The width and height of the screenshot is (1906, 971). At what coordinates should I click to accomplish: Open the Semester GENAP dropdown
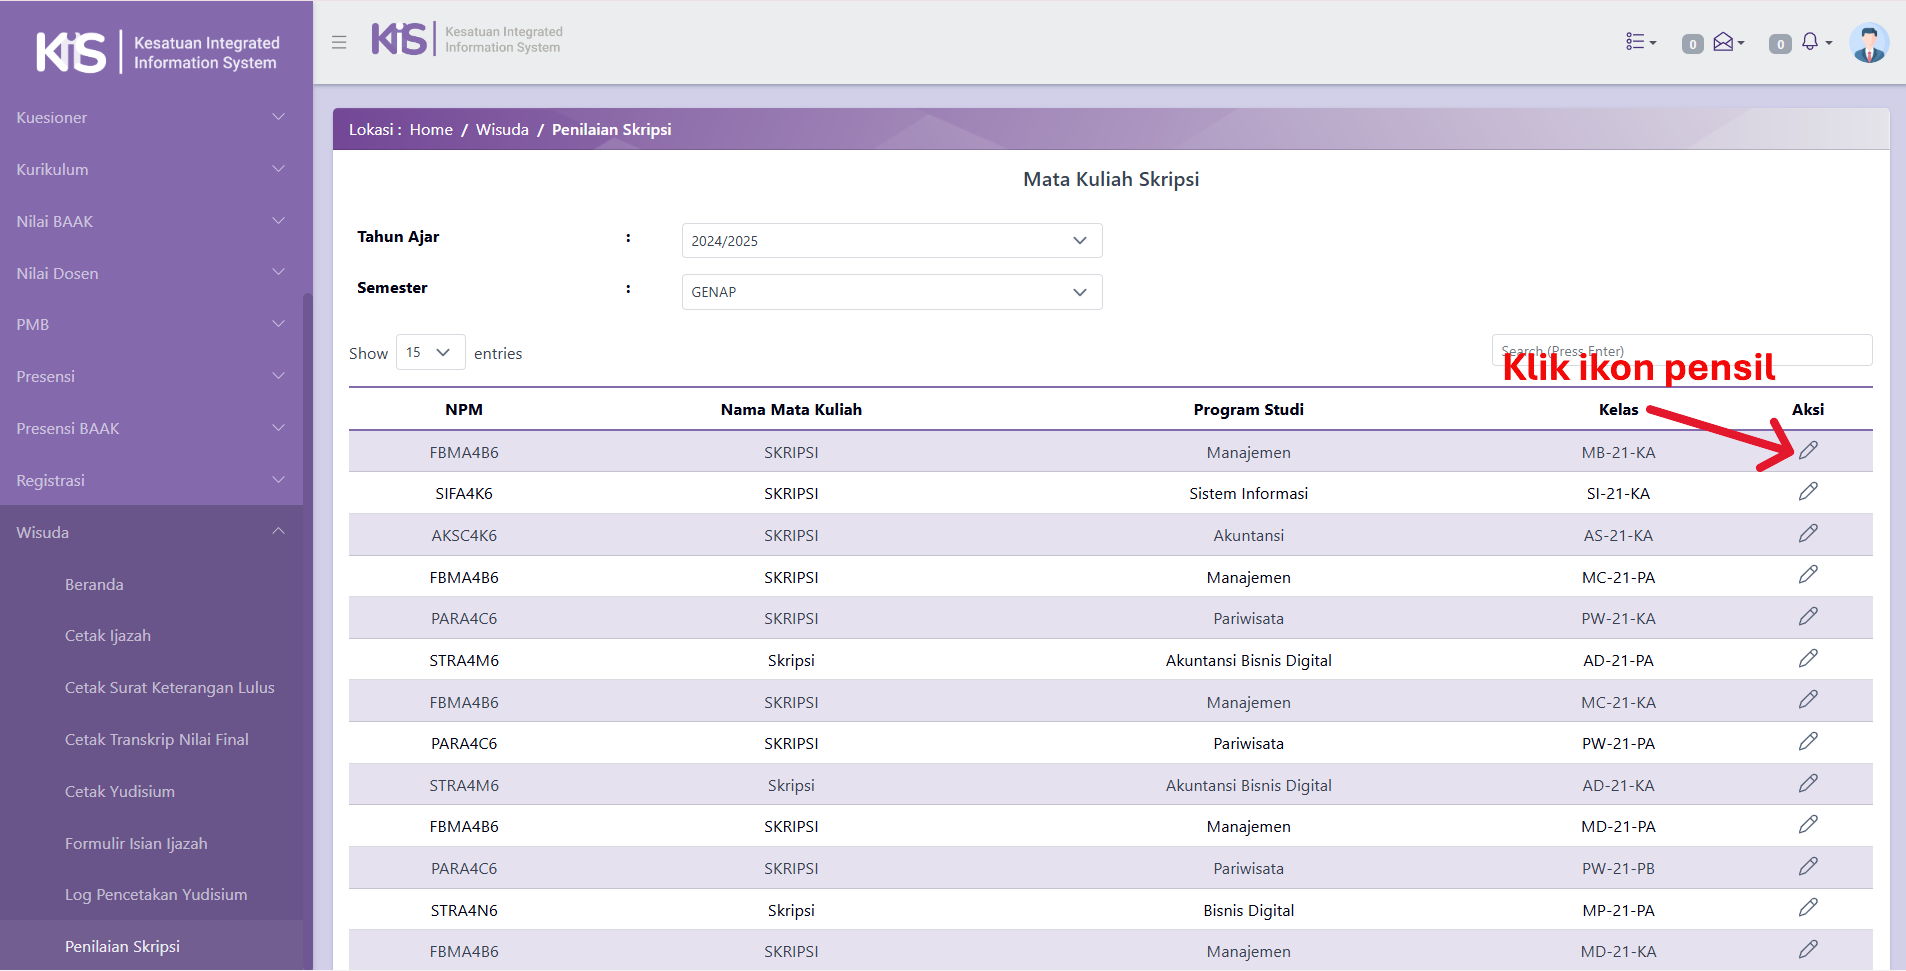[891, 292]
